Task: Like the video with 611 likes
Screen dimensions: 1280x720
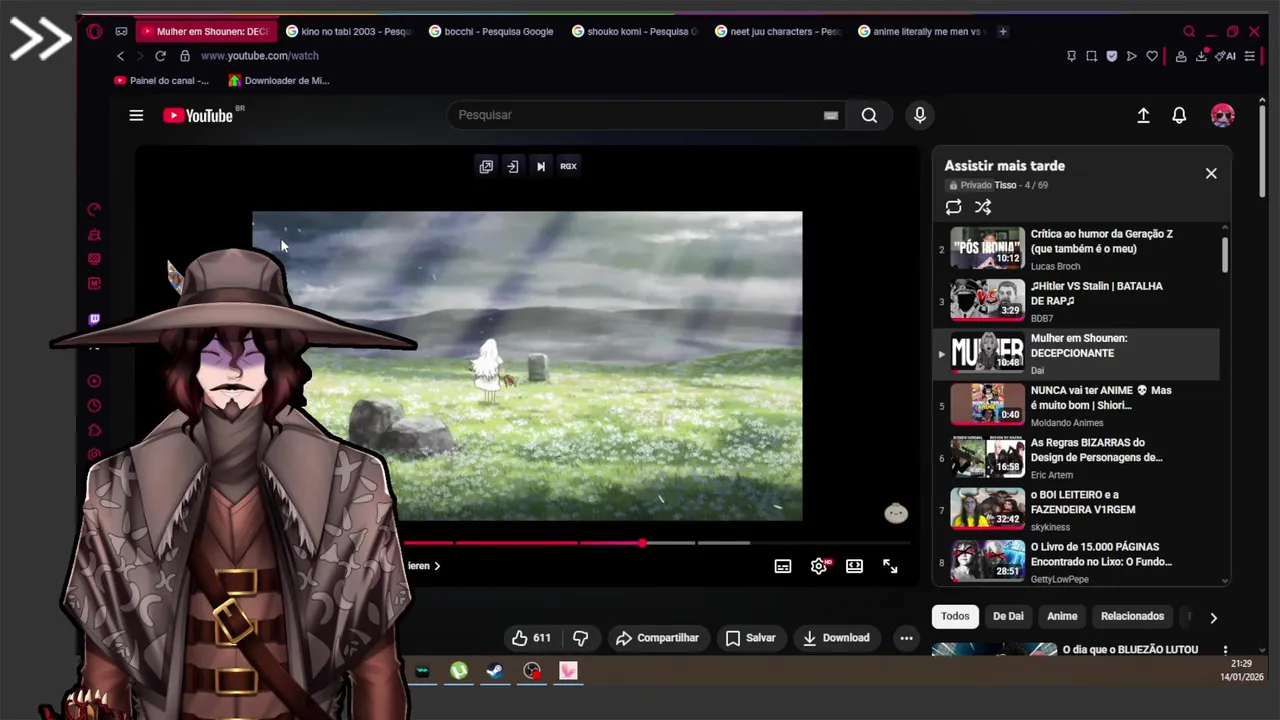Action: tap(531, 638)
